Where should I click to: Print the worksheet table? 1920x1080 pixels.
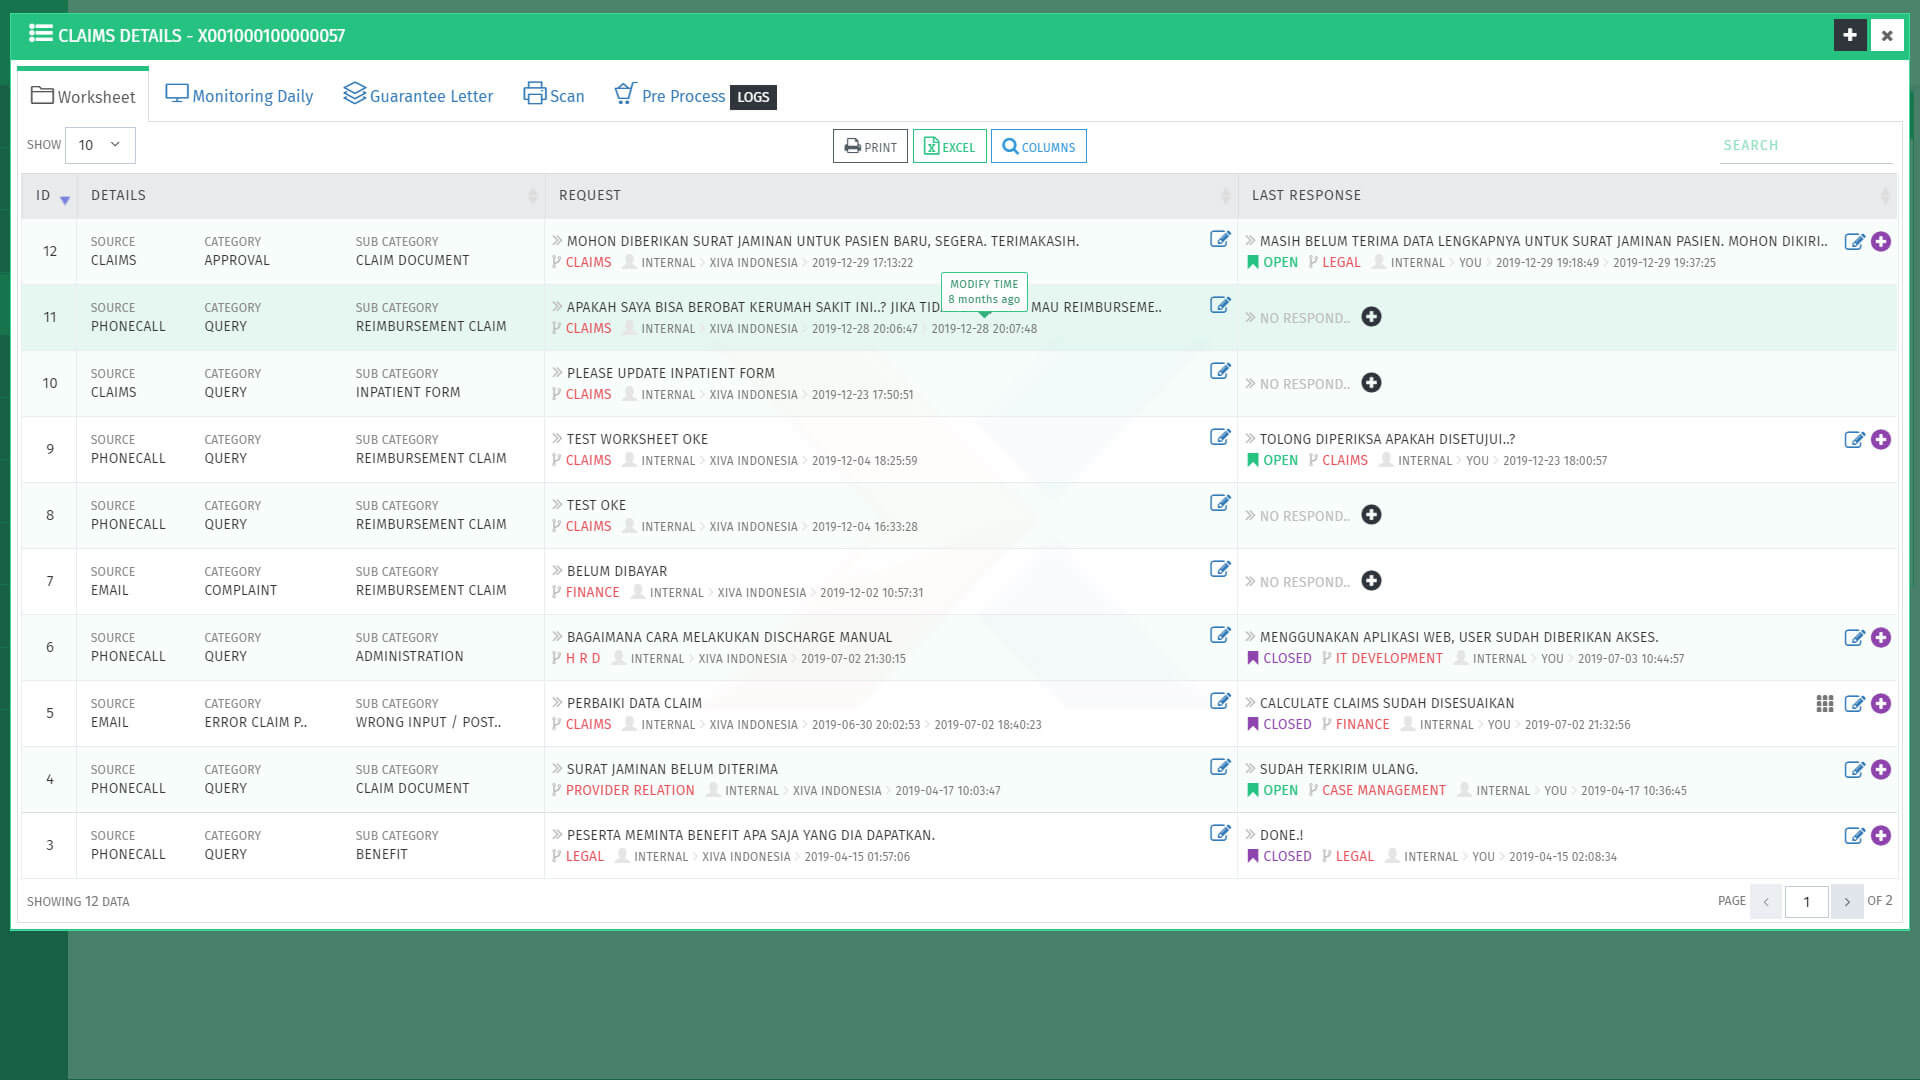pos(870,146)
